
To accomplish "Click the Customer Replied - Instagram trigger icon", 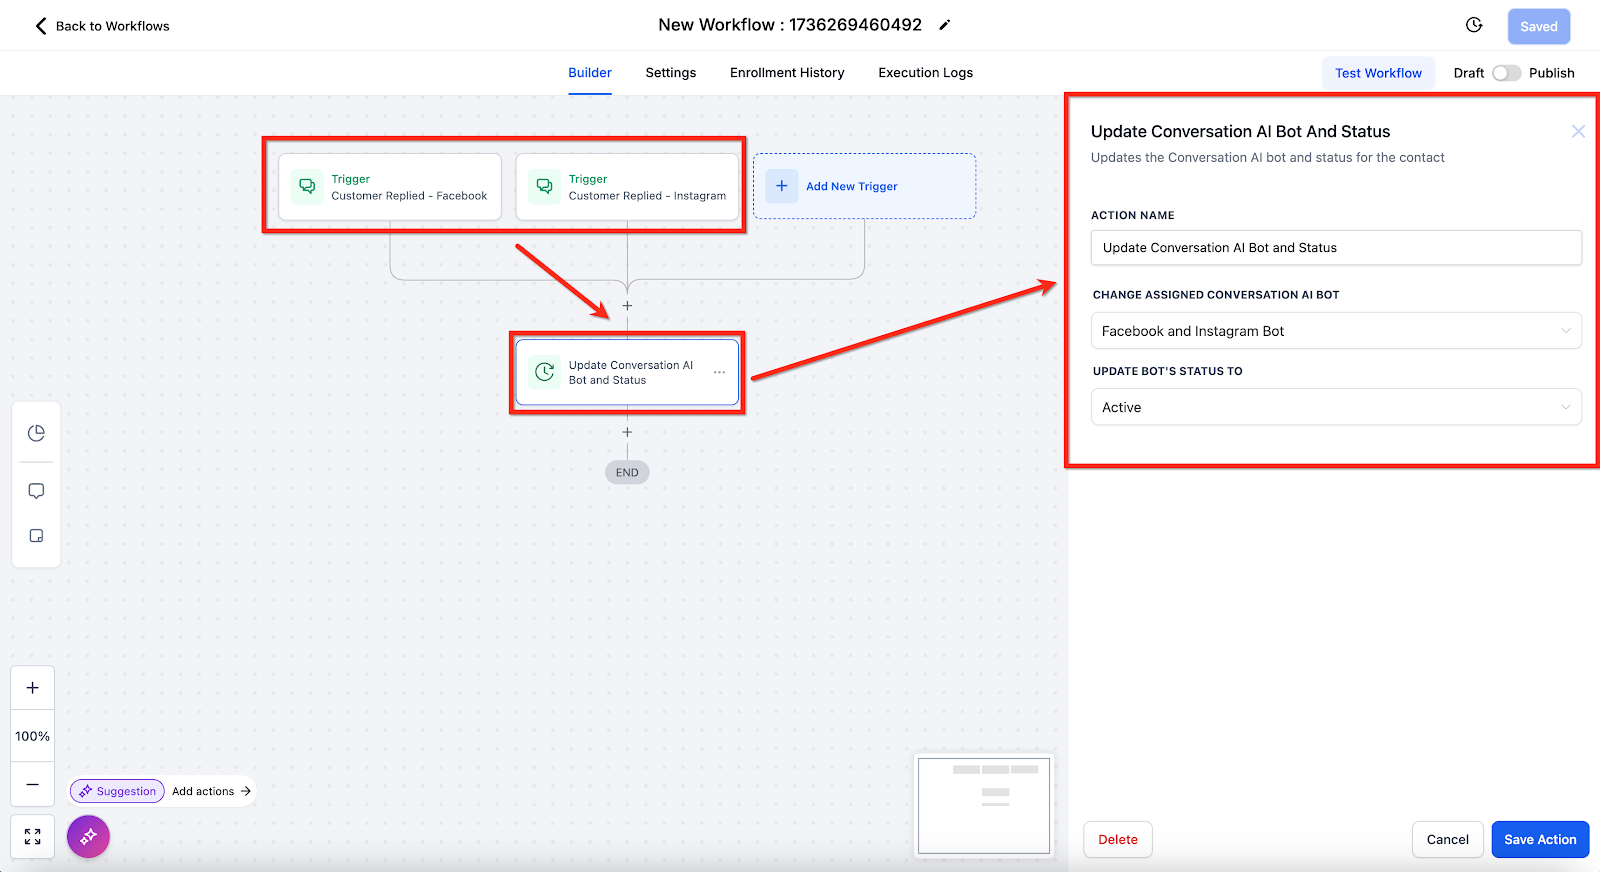I will 544,187.
